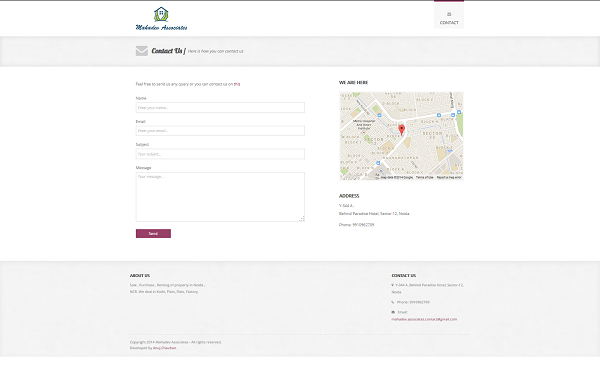
Task: Open the footer gmail address link
Action: [424, 319]
